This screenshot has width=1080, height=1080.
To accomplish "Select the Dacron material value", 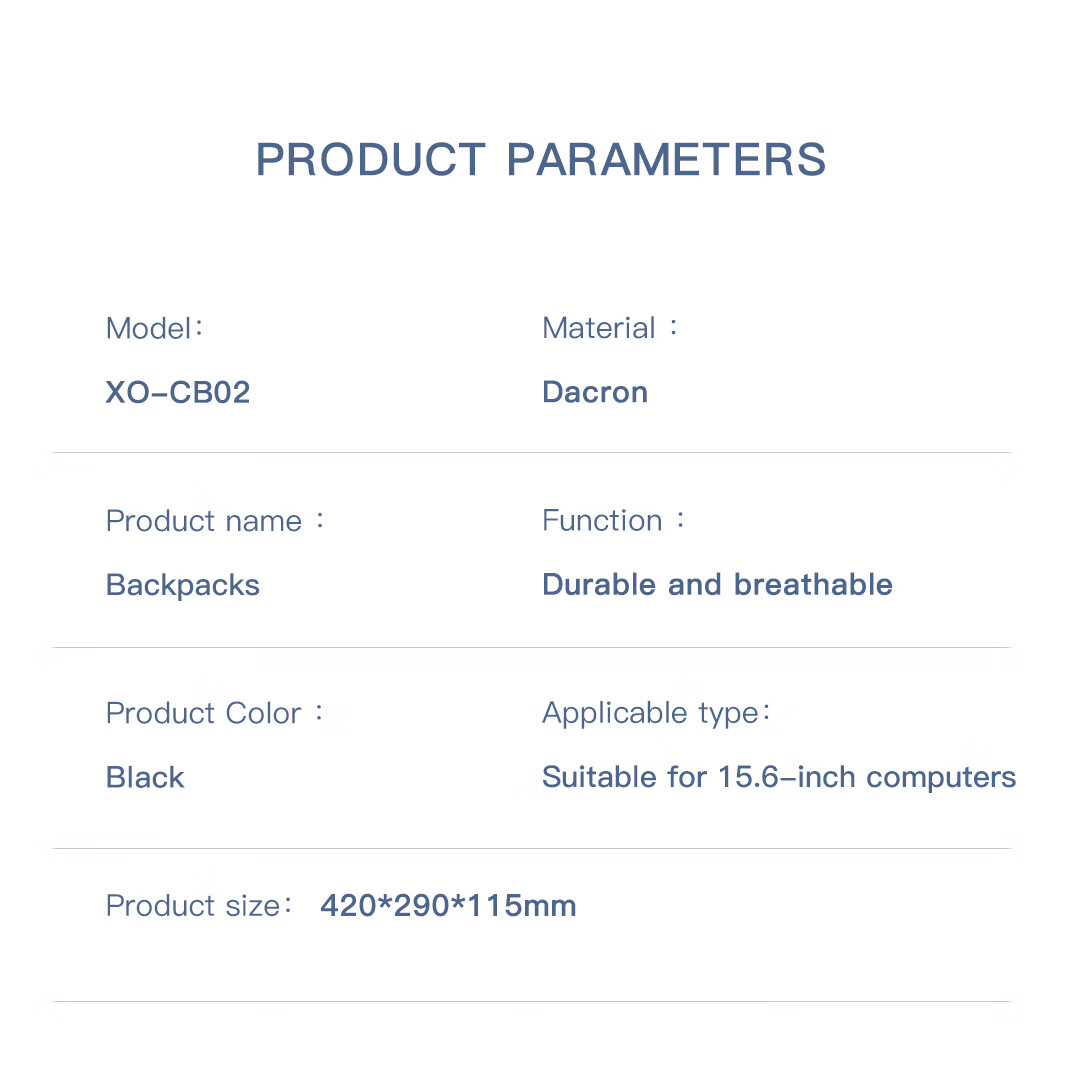I will click(x=595, y=392).
